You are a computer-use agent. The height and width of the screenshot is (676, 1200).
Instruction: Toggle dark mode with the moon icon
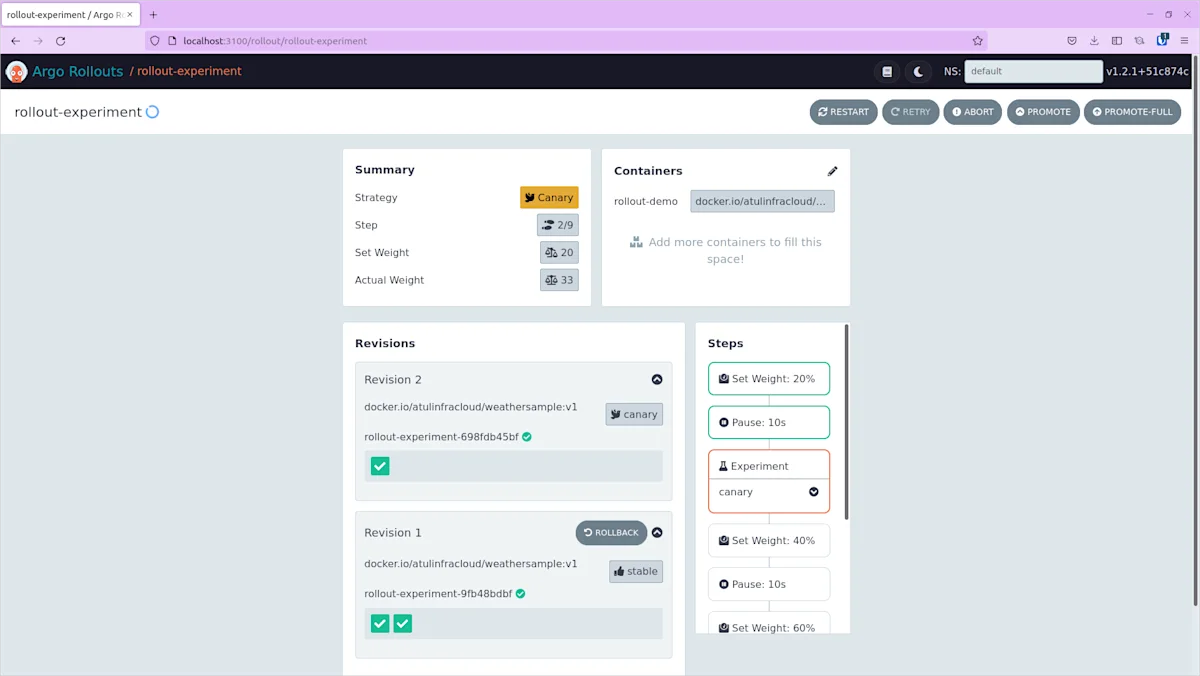(x=918, y=71)
